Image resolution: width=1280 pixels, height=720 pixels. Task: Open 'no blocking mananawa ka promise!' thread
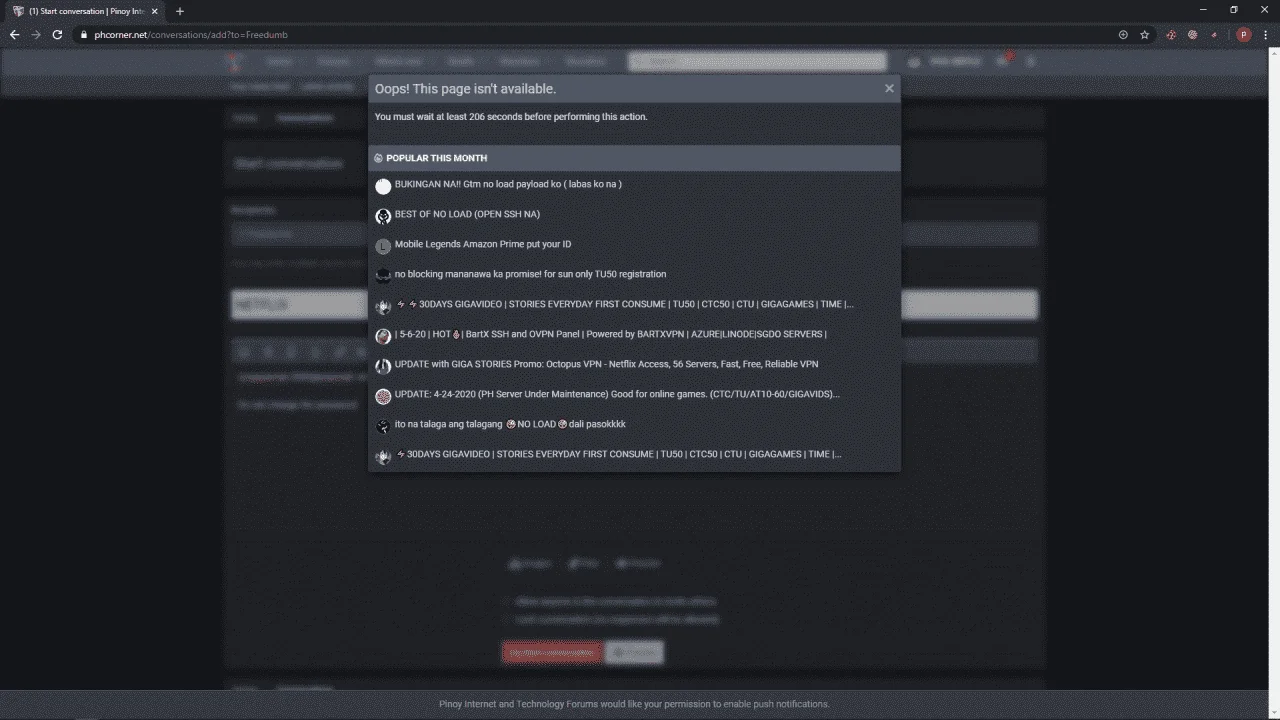coord(530,274)
